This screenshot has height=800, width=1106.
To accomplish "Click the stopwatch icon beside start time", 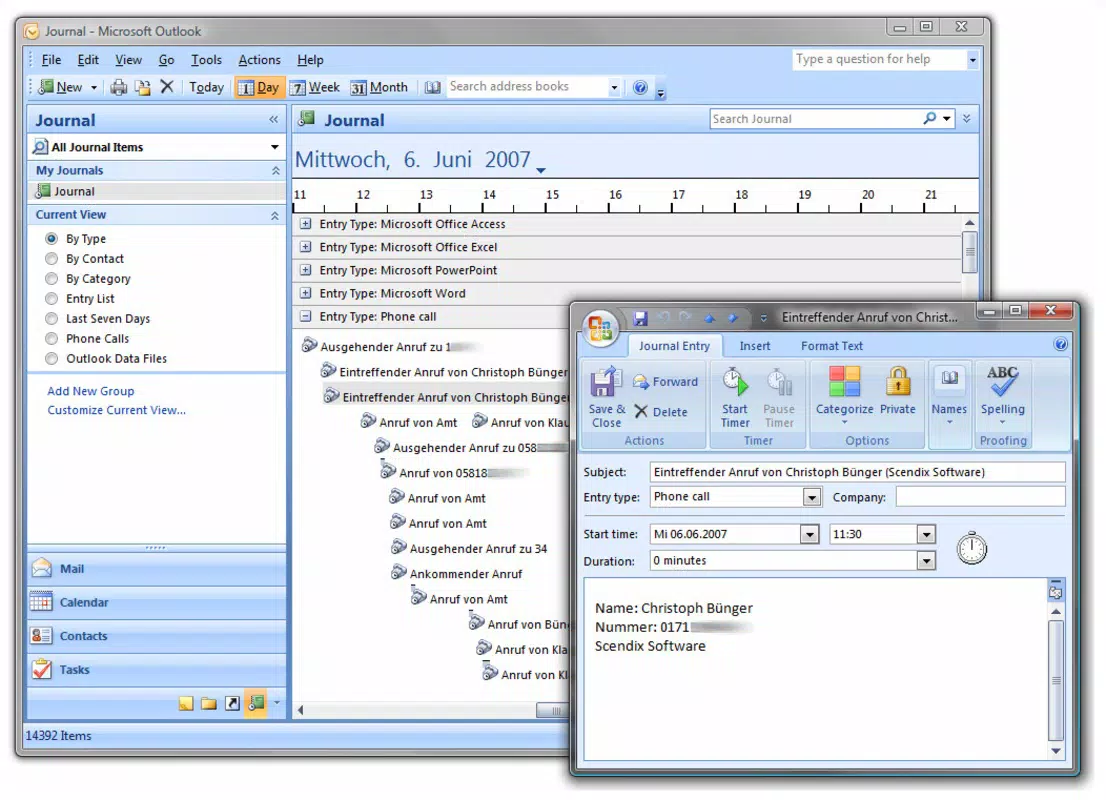I will [971, 548].
